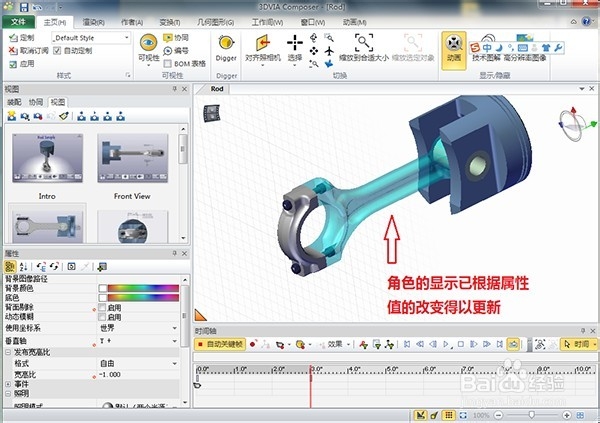Open the 几何图形(G) ribbon tab
The height and width of the screenshot is (423, 600).
pos(215,22)
